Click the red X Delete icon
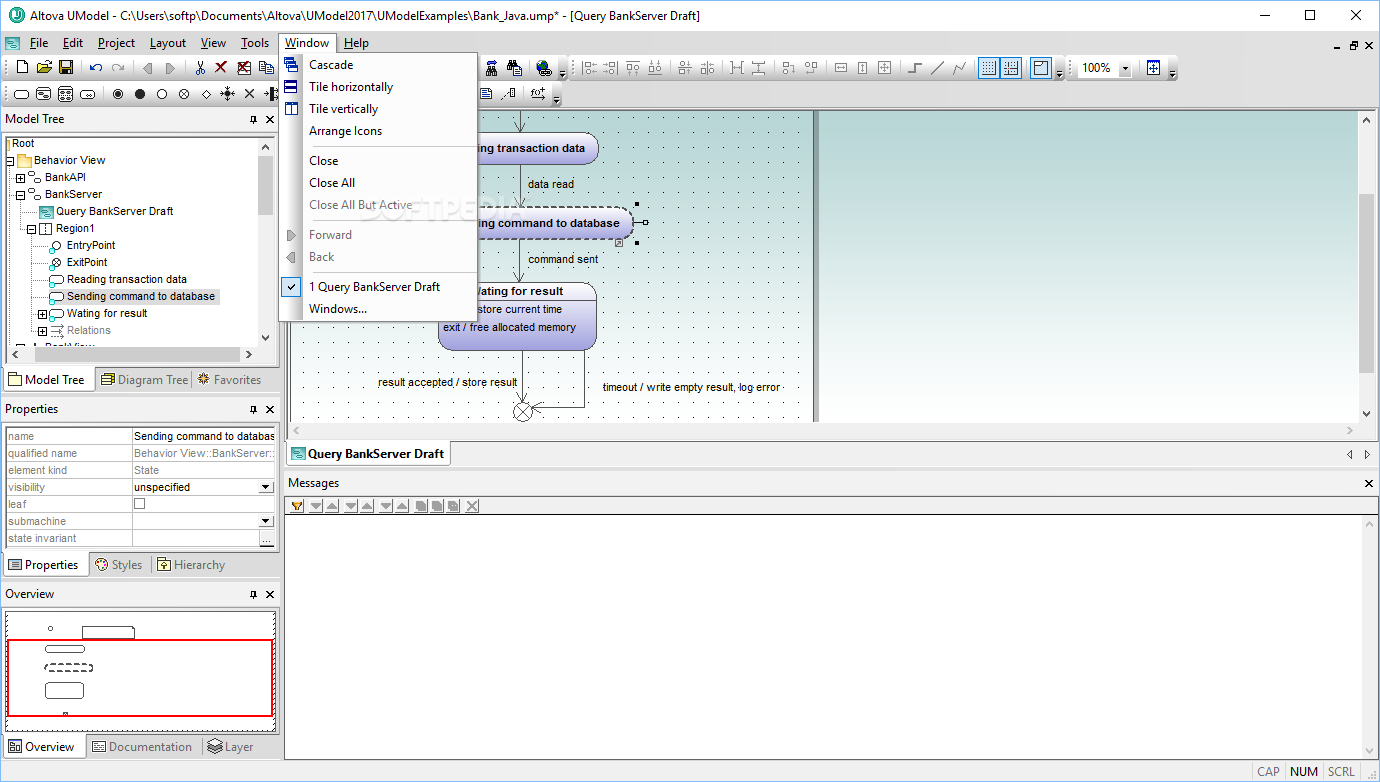The height and width of the screenshot is (782, 1380). [221, 68]
